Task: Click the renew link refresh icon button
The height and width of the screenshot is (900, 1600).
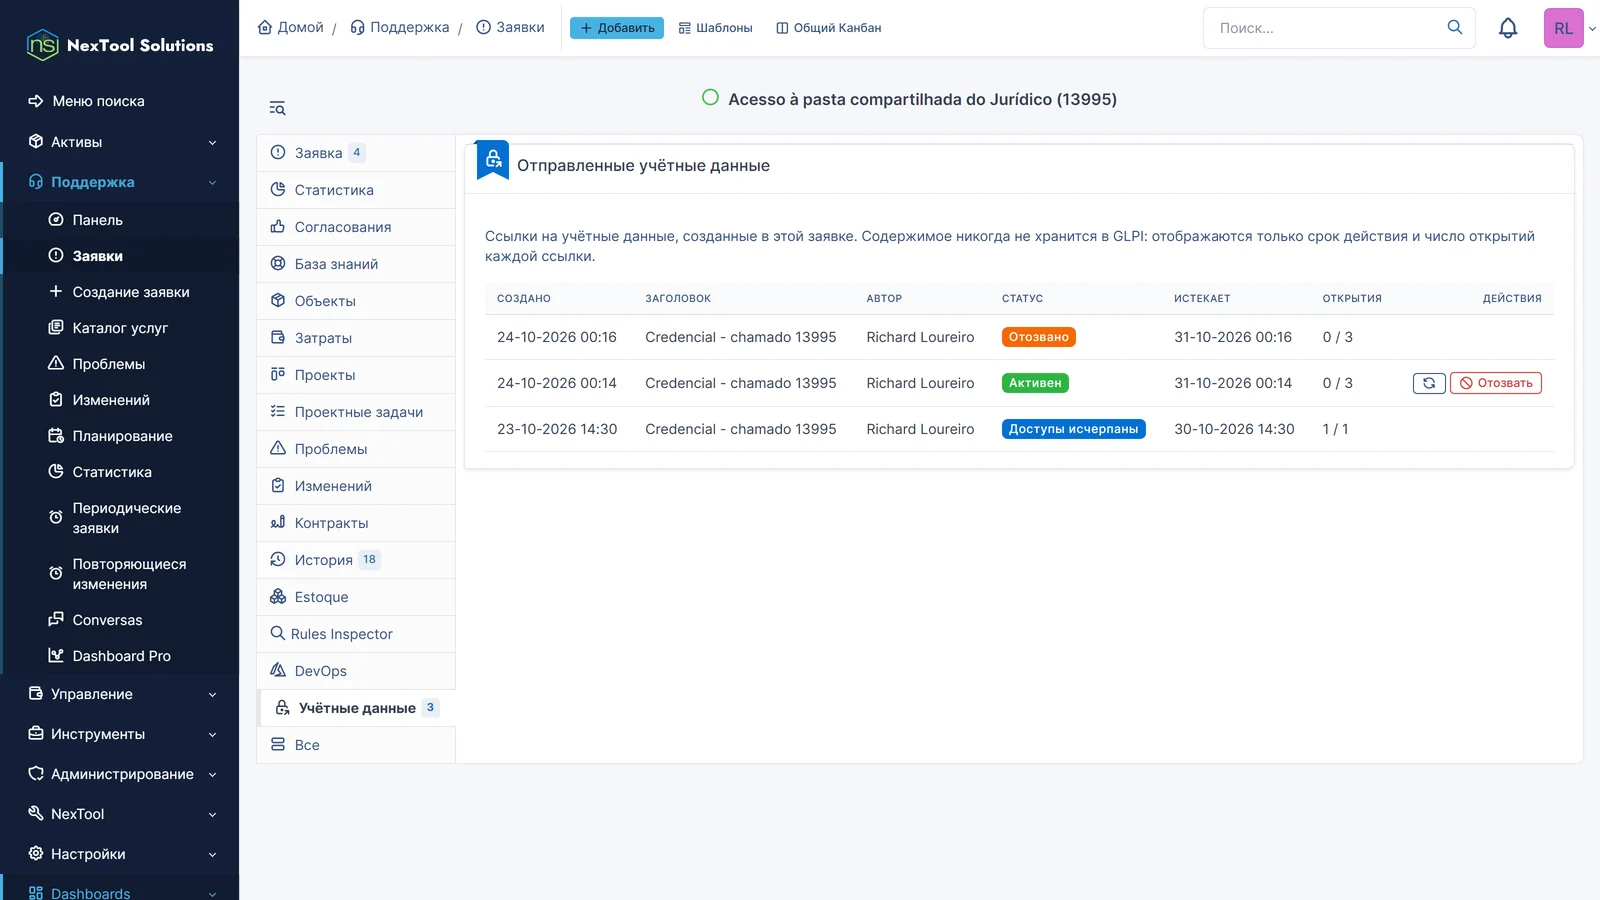Action: click(x=1429, y=383)
